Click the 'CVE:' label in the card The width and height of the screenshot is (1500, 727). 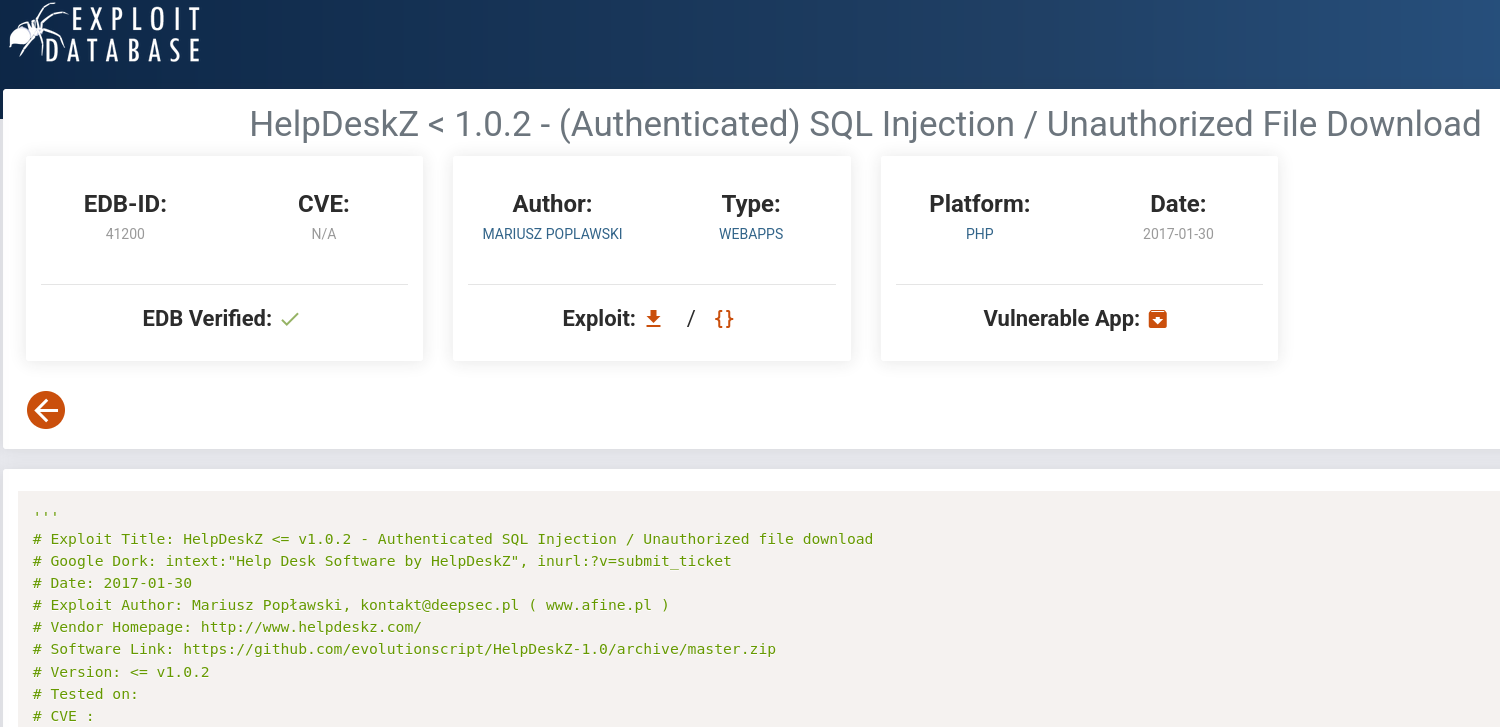[324, 204]
